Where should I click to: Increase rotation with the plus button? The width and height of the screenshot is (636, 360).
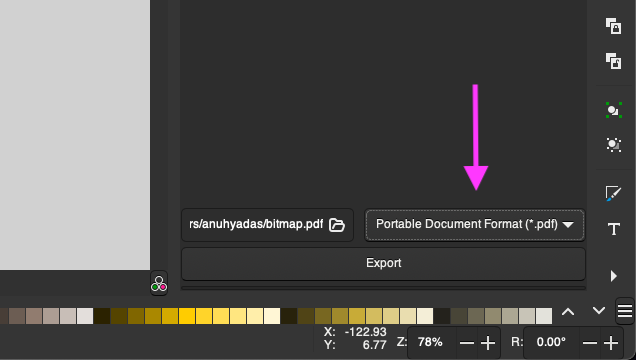click(611, 343)
